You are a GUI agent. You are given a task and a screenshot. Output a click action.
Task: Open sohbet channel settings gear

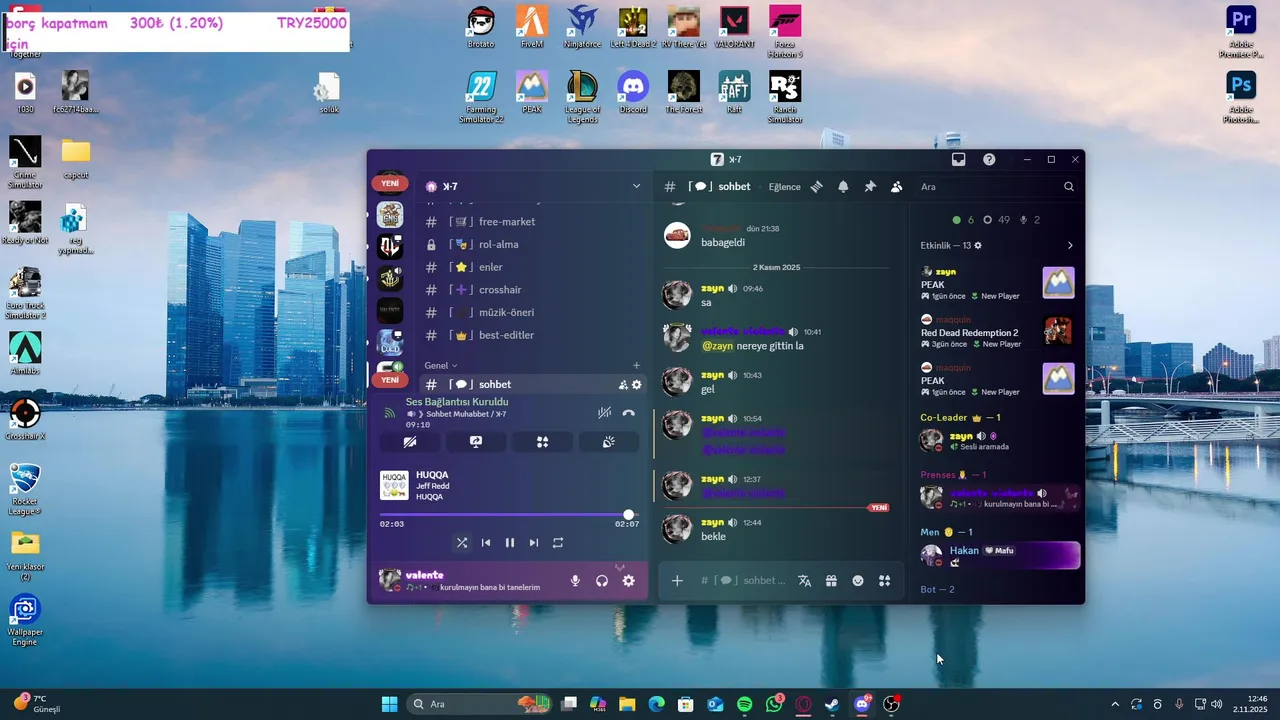(637, 385)
